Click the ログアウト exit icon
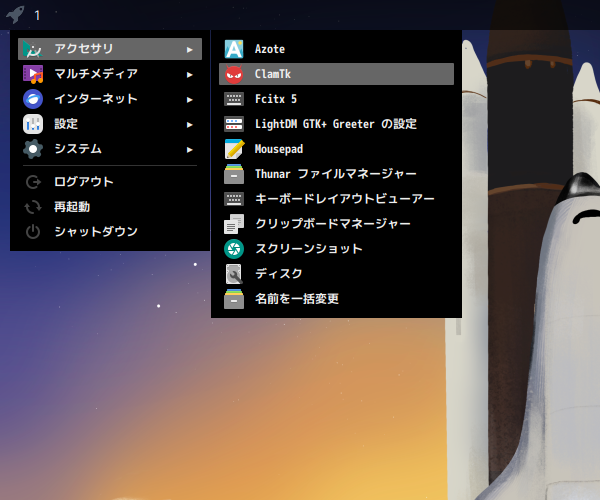 point(33,182)
